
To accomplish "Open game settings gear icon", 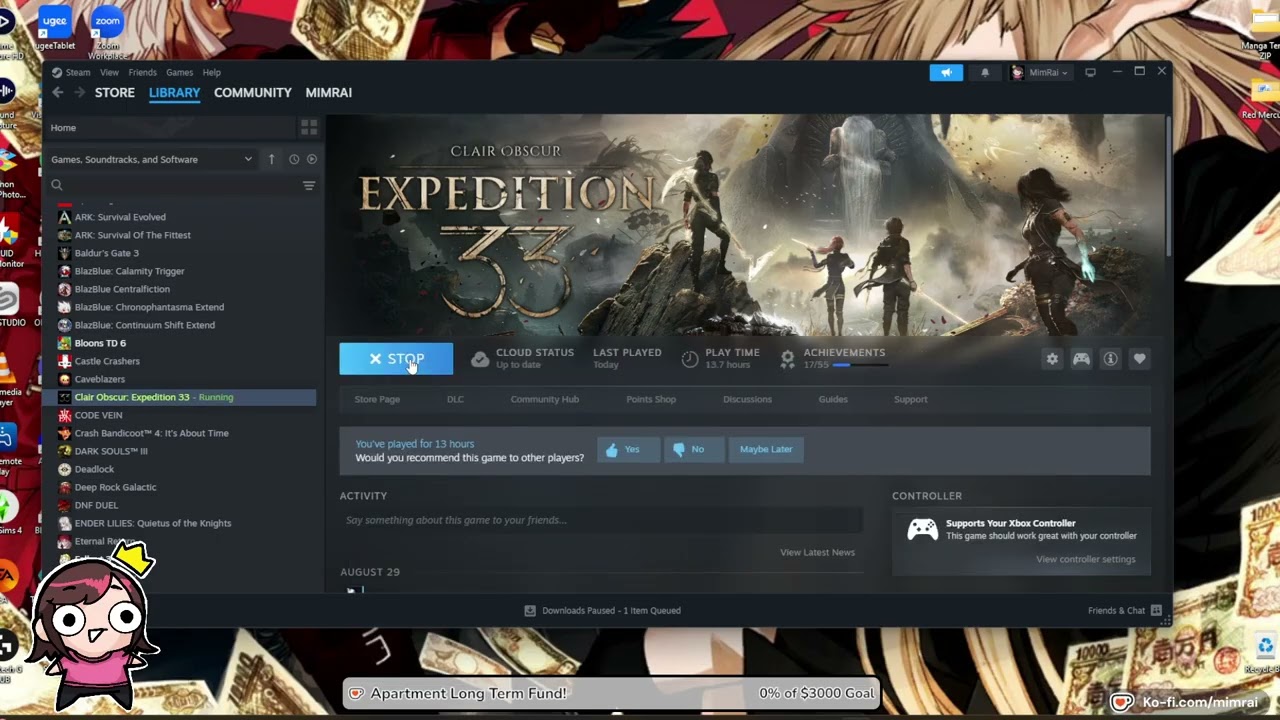I will click(1052, 359).
